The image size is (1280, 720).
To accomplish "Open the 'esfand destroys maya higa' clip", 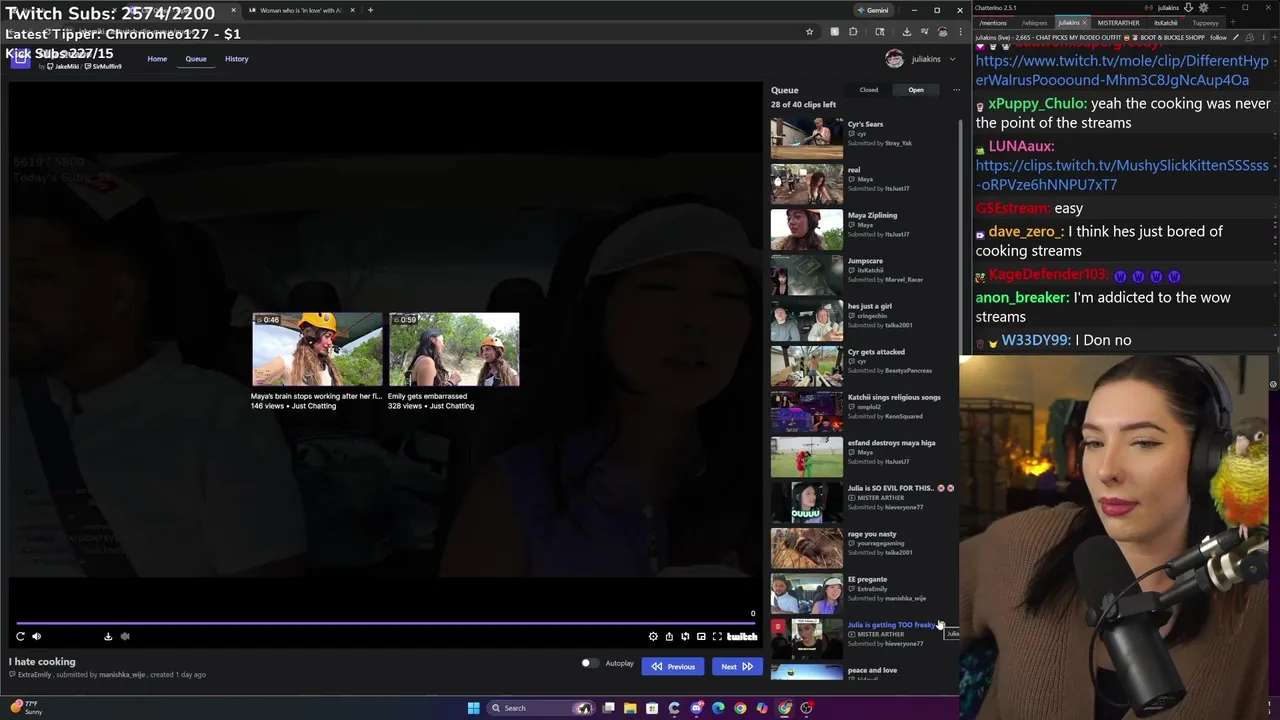I will (807, 457).
